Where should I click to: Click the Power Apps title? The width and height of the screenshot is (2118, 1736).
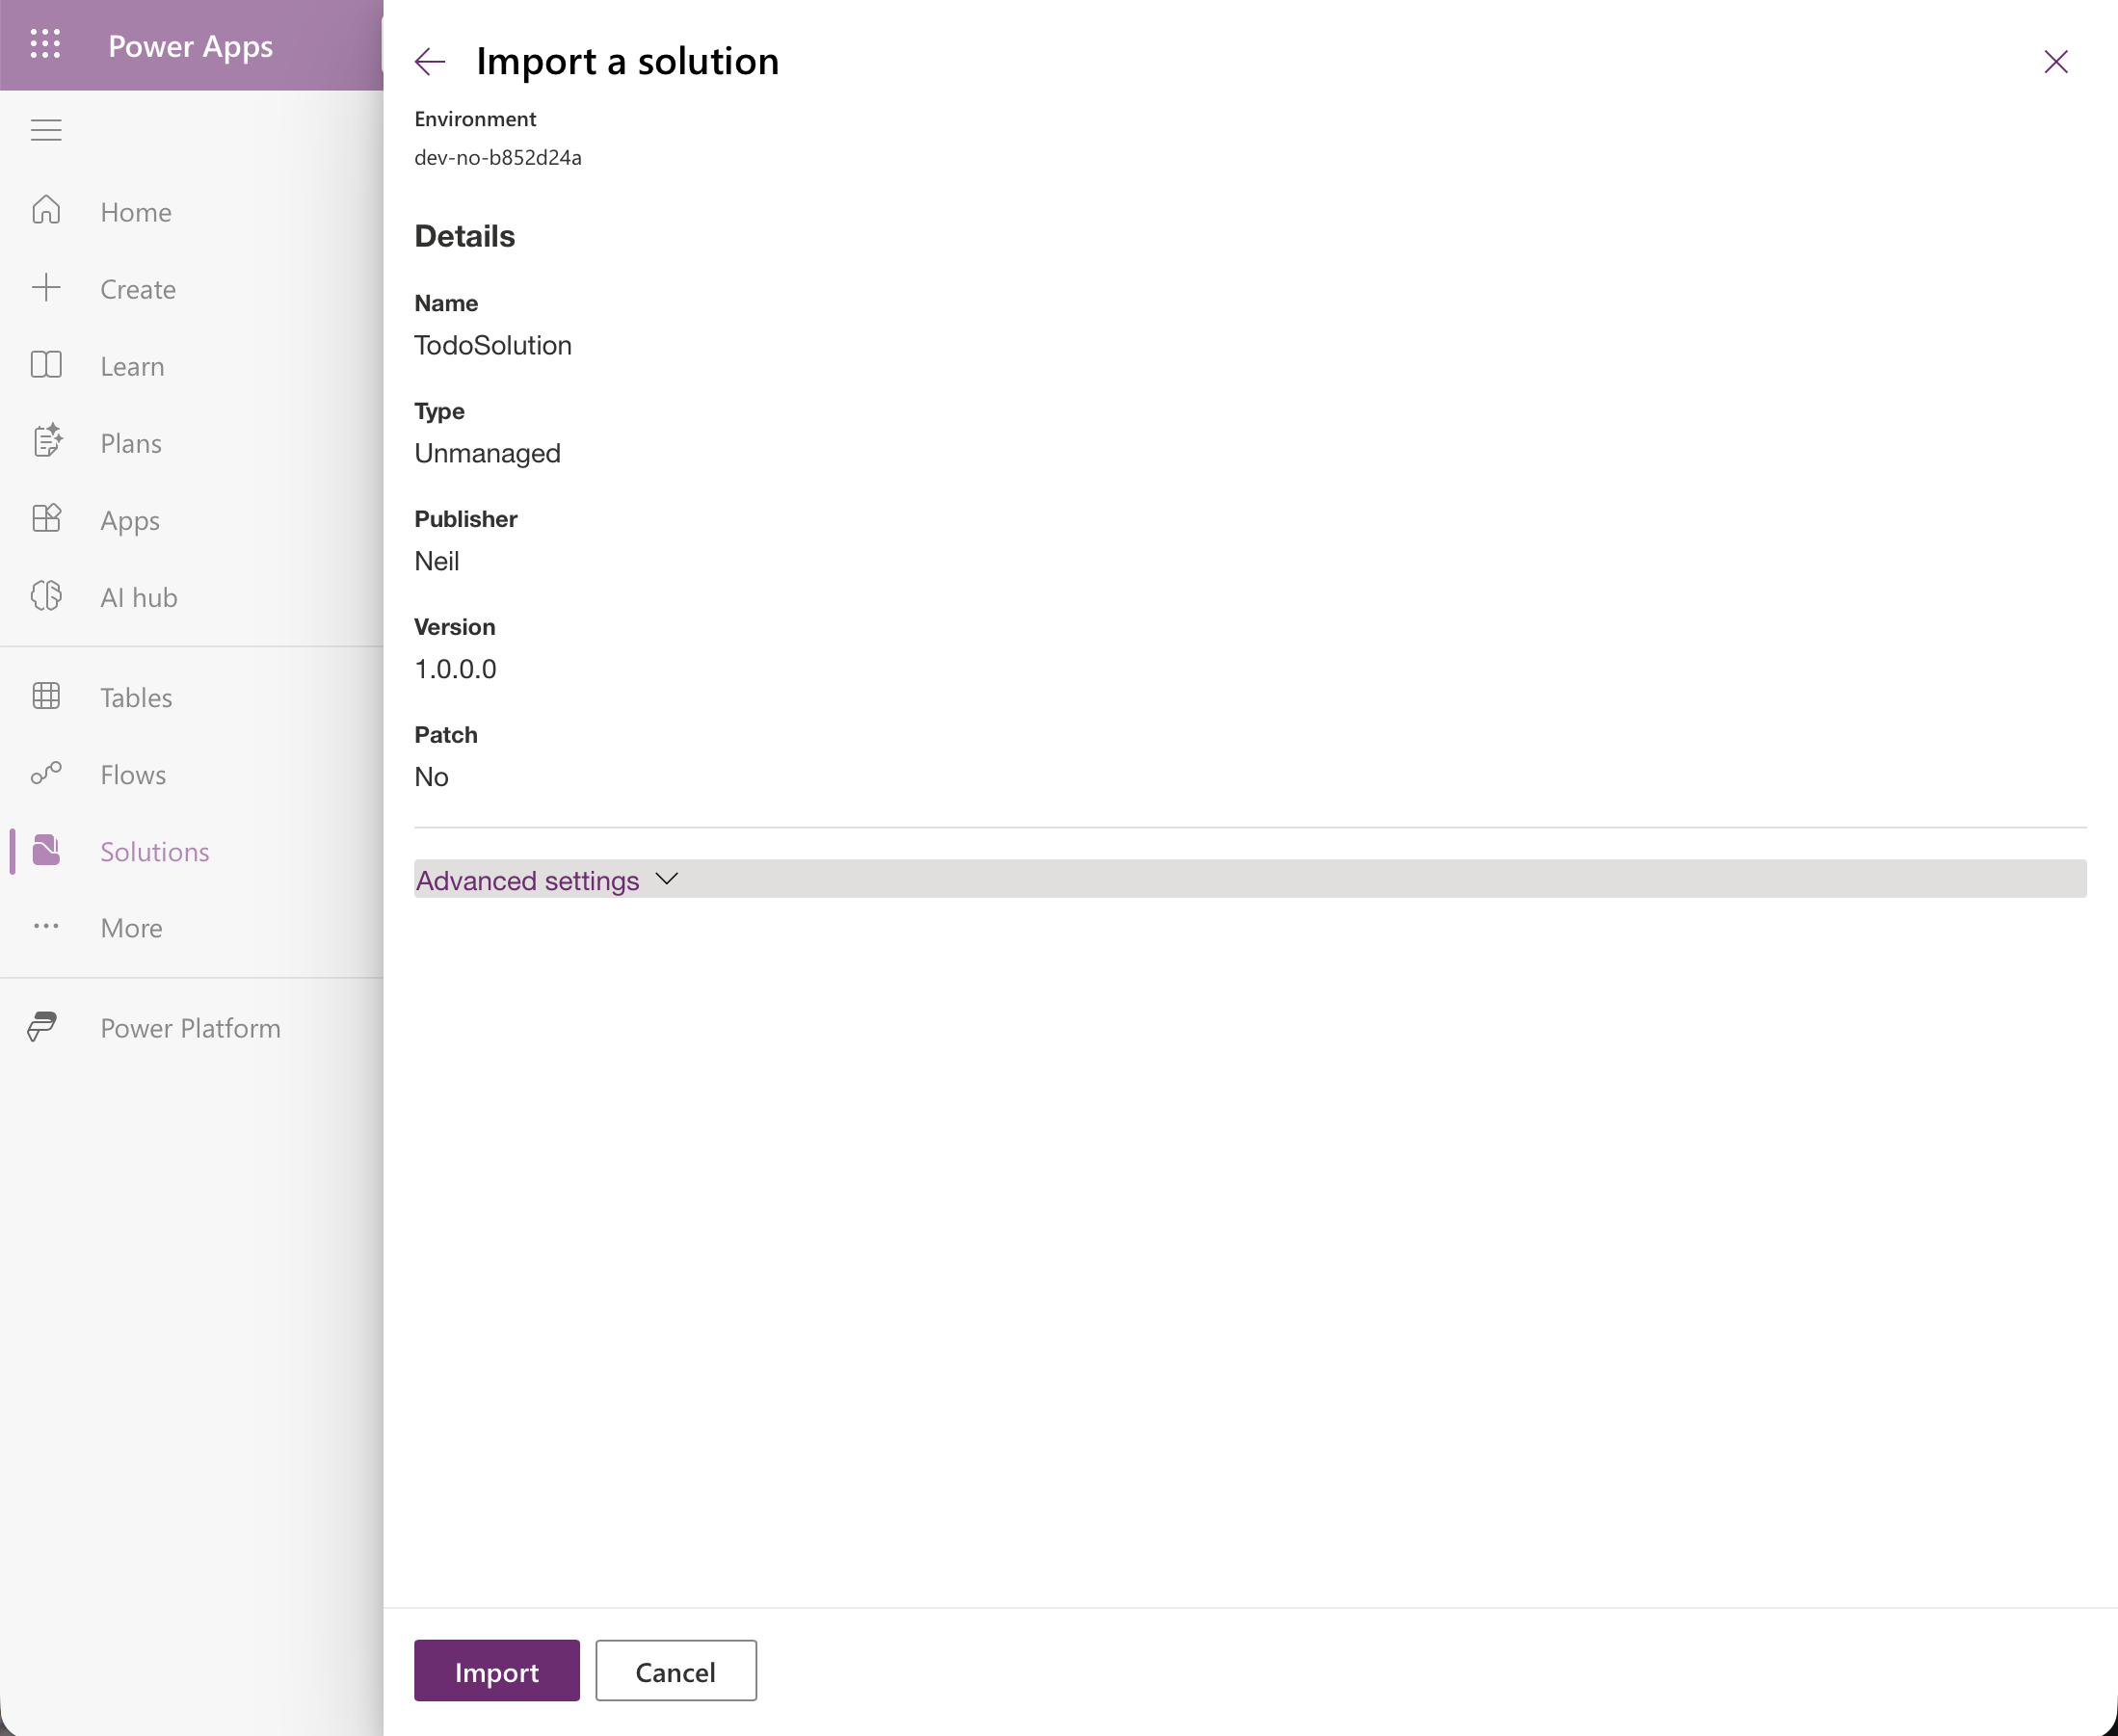click(190, 46)
